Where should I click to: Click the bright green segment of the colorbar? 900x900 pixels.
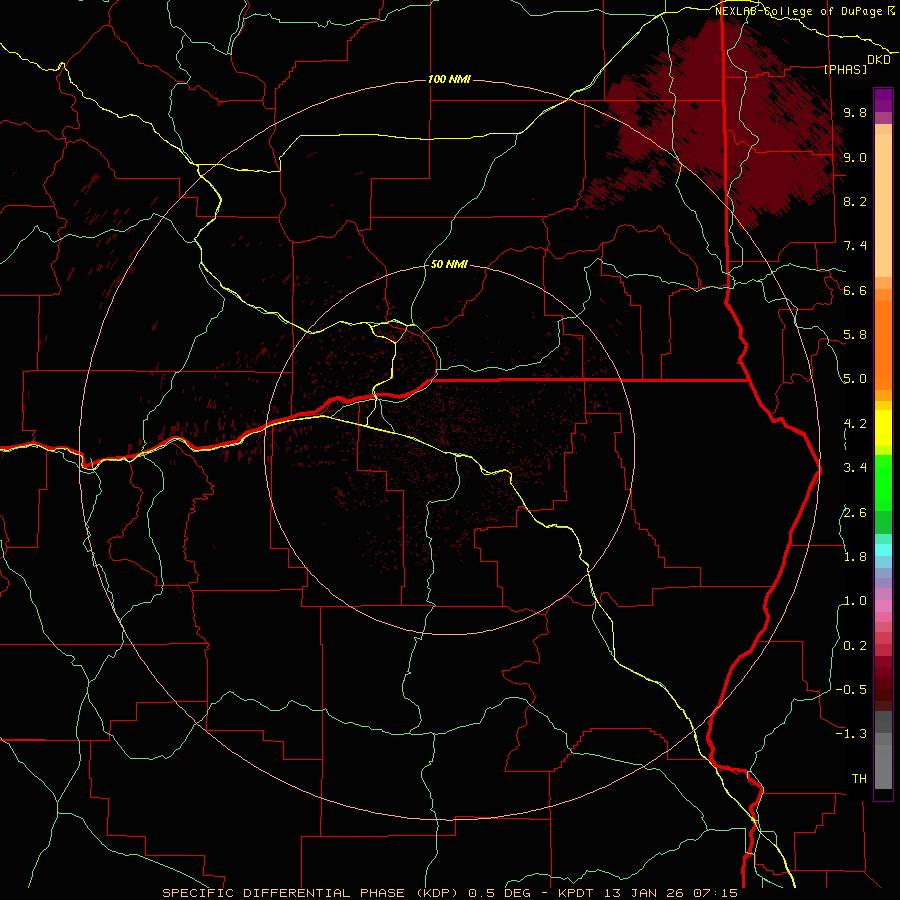click(883, 482)
